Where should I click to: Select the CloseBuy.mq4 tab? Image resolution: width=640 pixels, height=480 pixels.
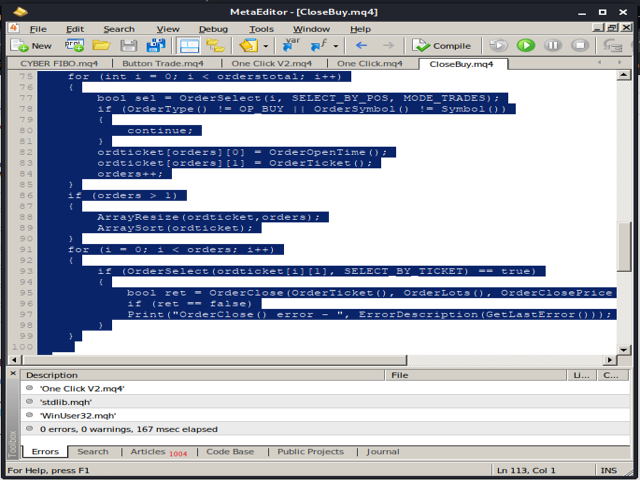462,64
